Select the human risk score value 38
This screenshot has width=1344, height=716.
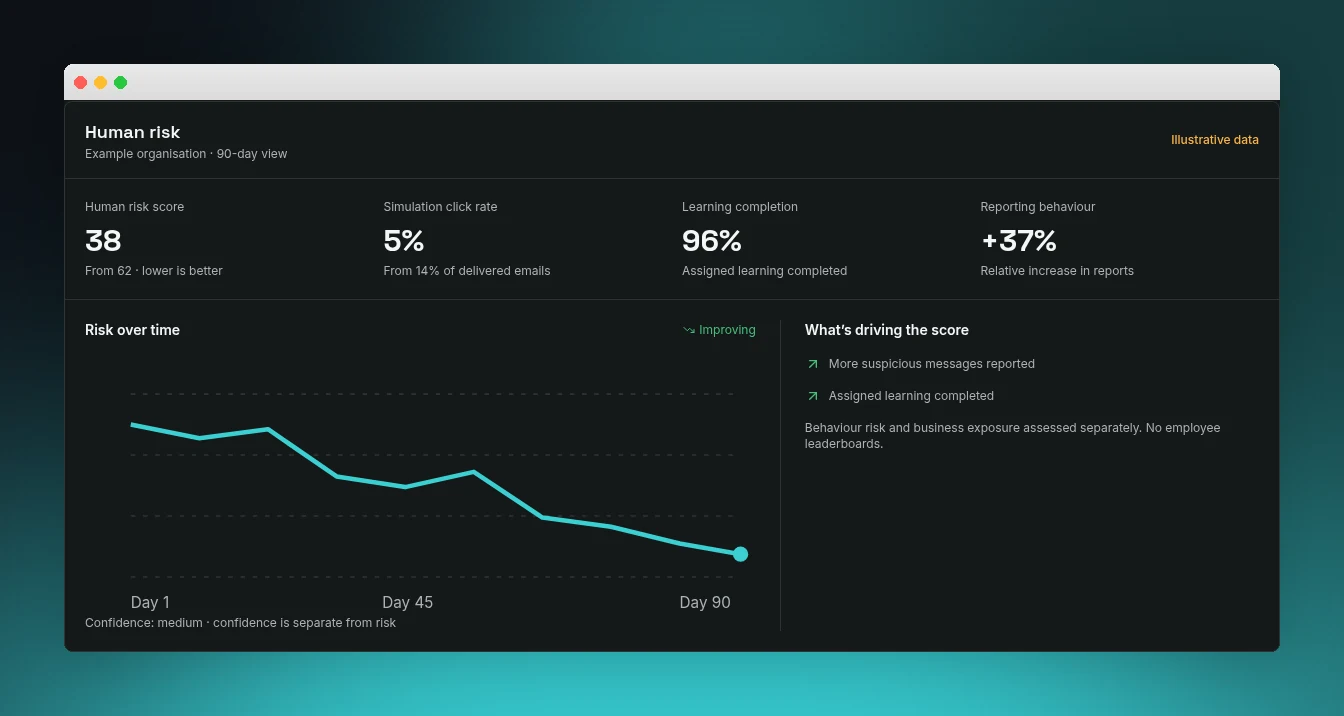103,241
